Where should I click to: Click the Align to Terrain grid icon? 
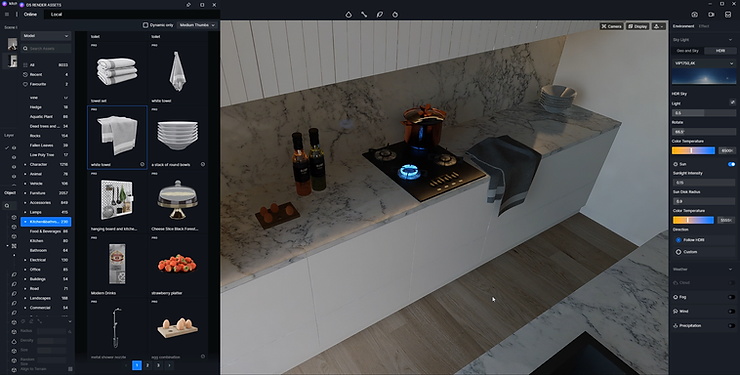70,369
